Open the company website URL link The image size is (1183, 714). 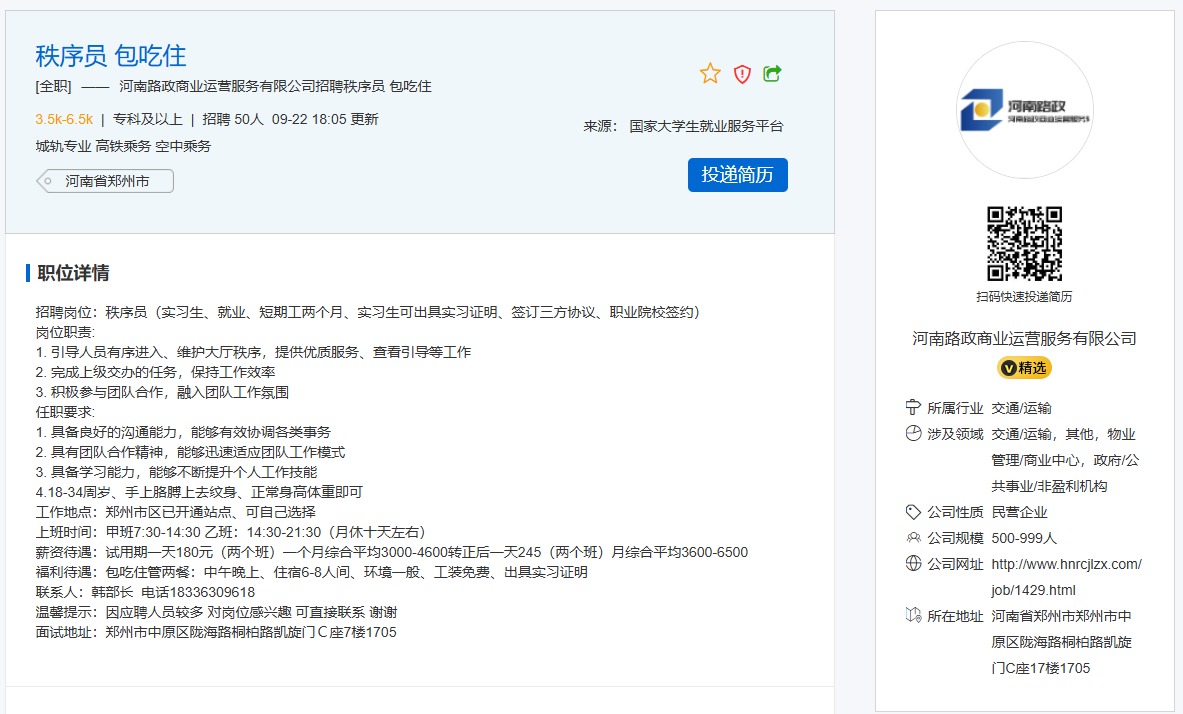tap(1065, 577)
